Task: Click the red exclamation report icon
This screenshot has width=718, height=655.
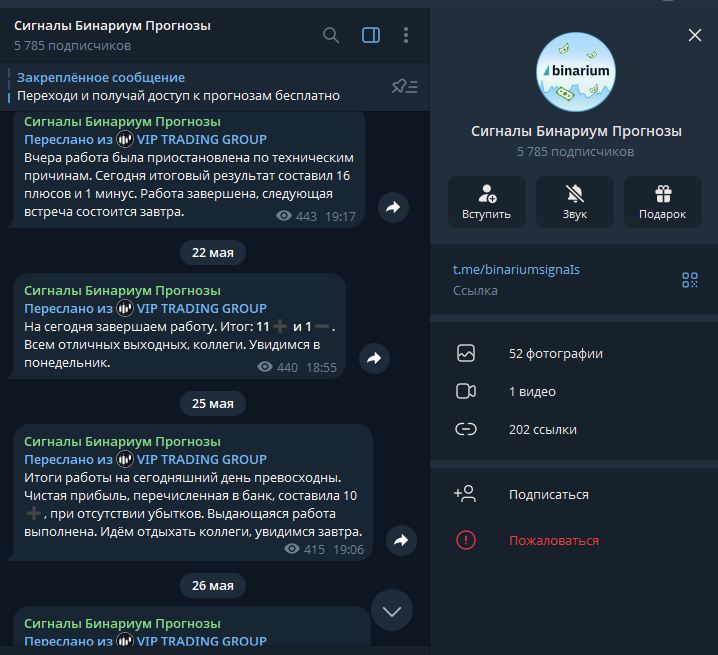Action: click(466, 540)
